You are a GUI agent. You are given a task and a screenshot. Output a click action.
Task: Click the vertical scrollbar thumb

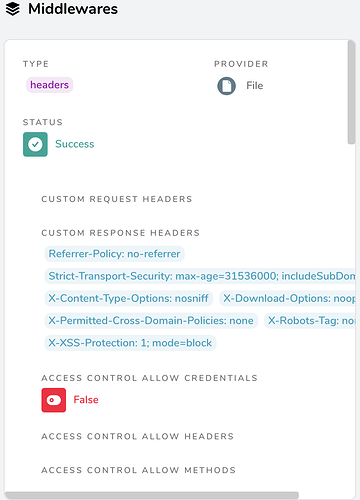351,92
